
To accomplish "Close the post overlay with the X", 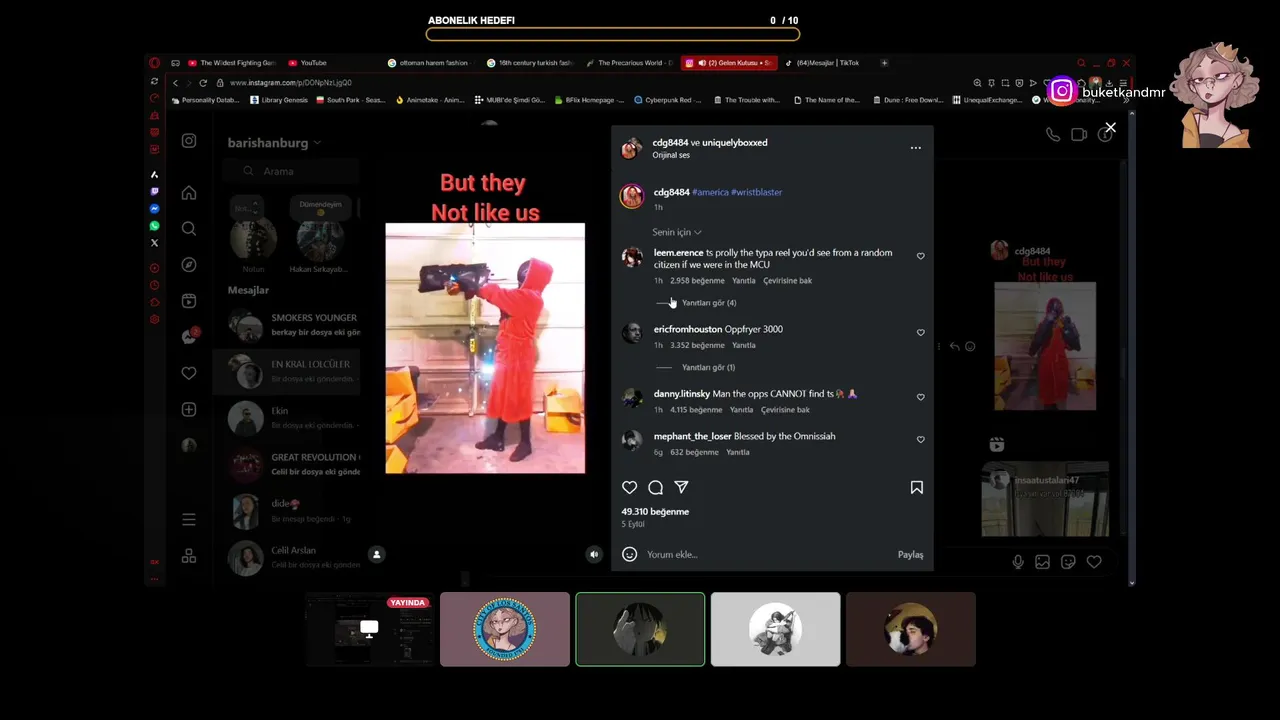I will point(1110,127).
